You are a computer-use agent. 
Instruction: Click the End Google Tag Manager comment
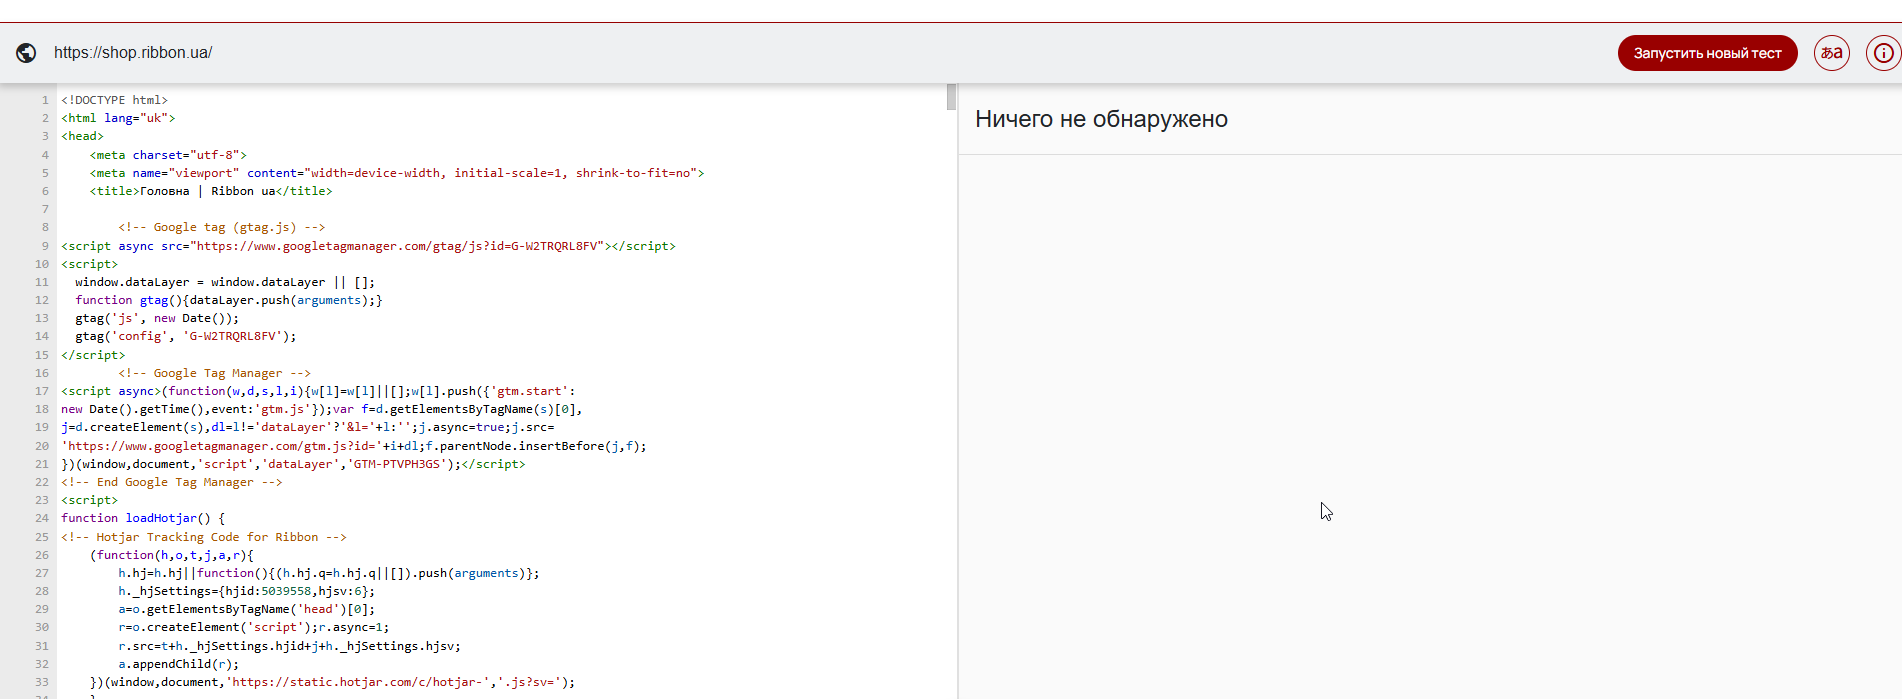click(171, 482)
